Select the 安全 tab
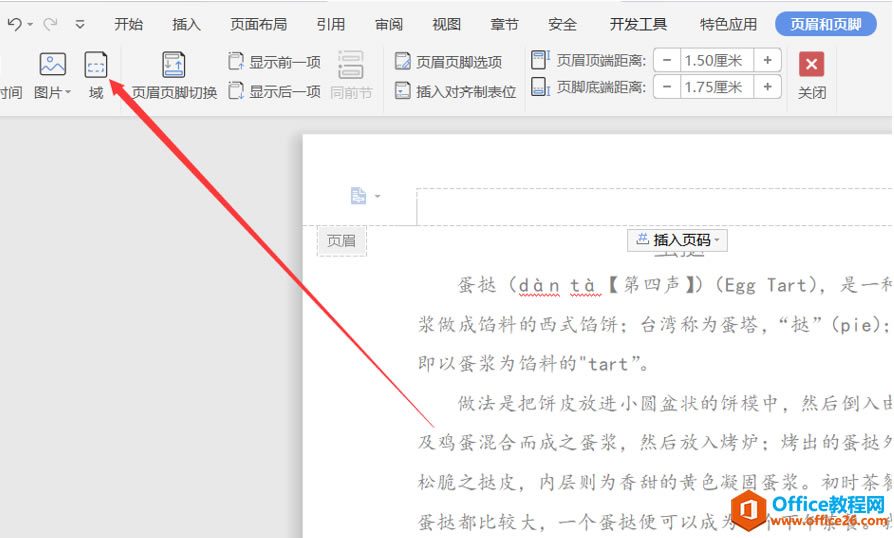This screenshot has height=538, width=894. tap(562, 25)
